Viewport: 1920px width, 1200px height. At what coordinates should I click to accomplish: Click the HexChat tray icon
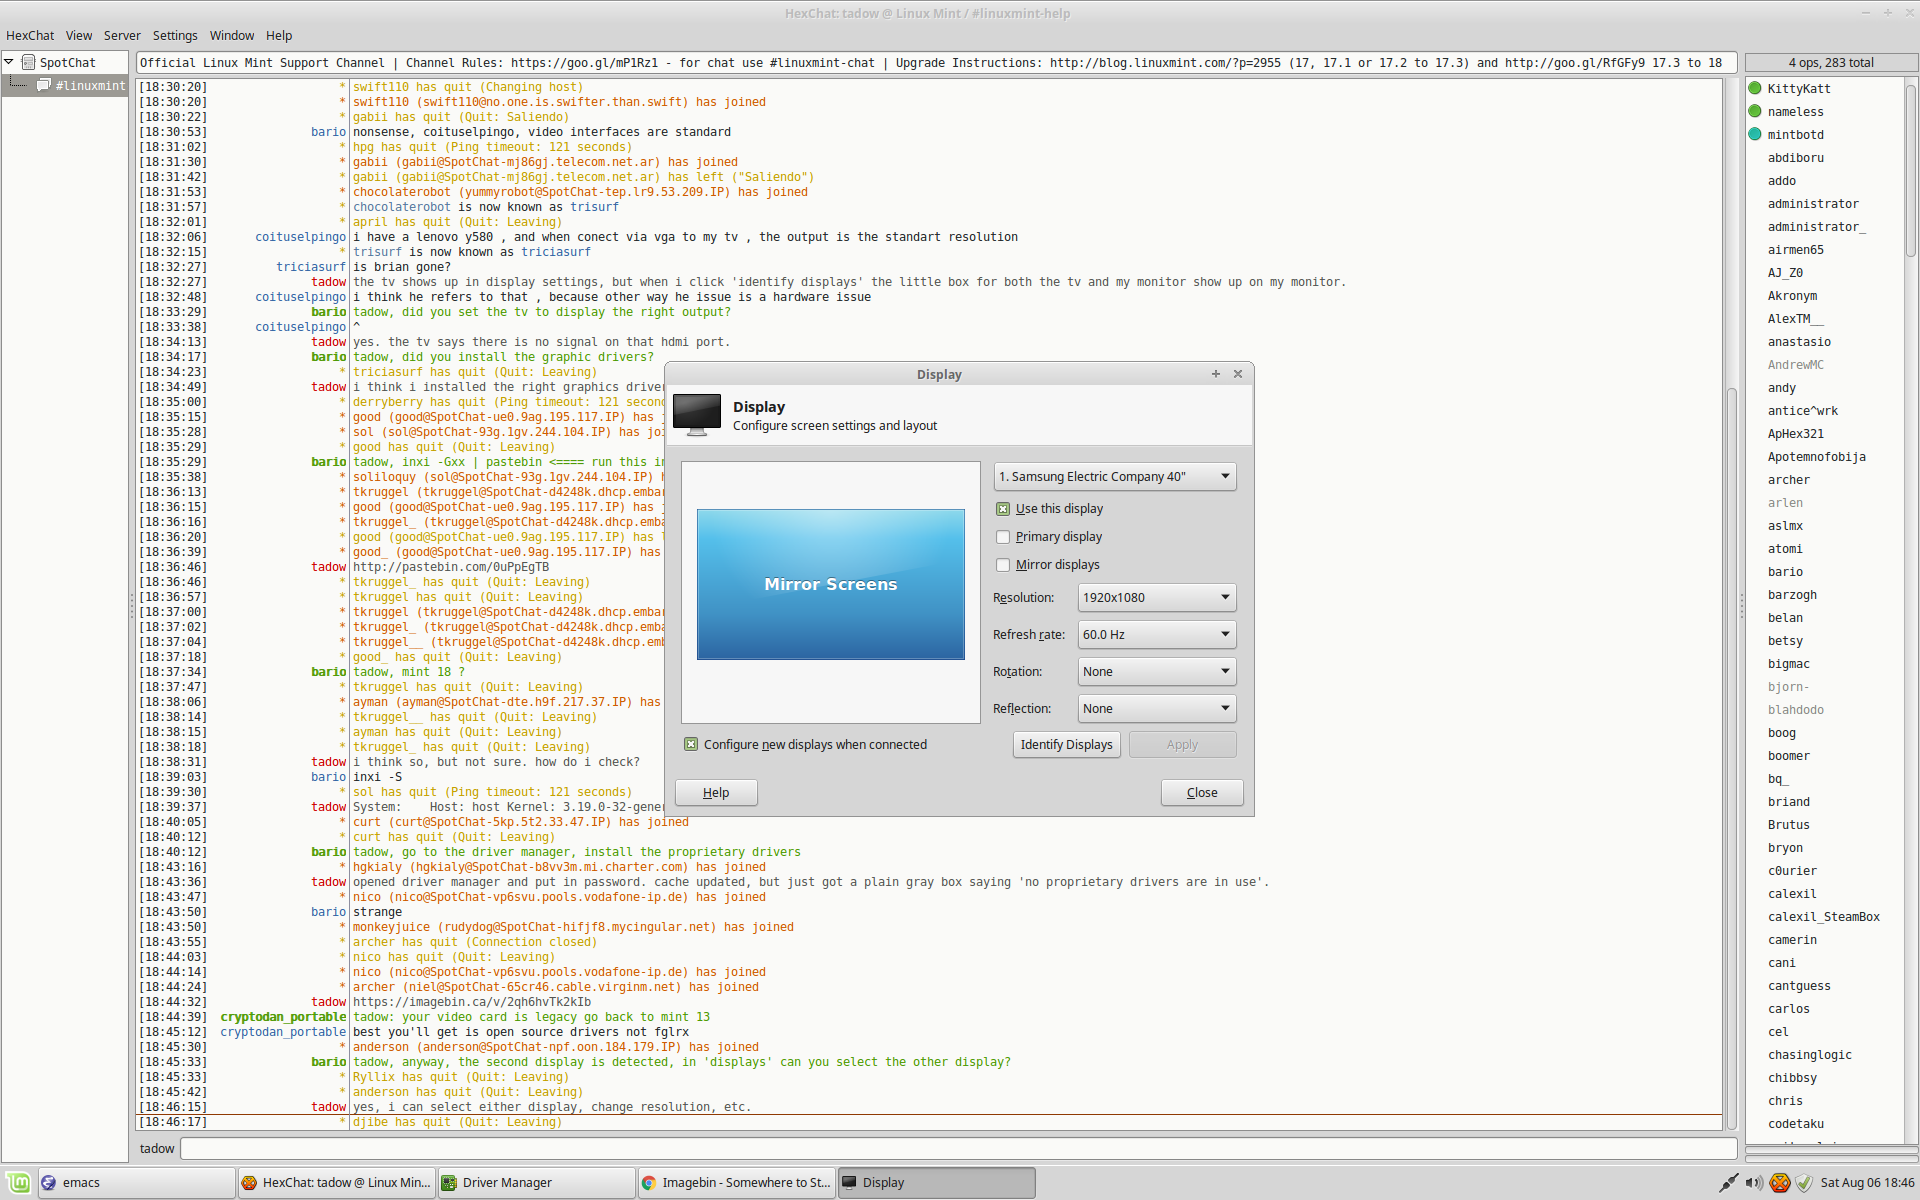click(1780, 1182)
